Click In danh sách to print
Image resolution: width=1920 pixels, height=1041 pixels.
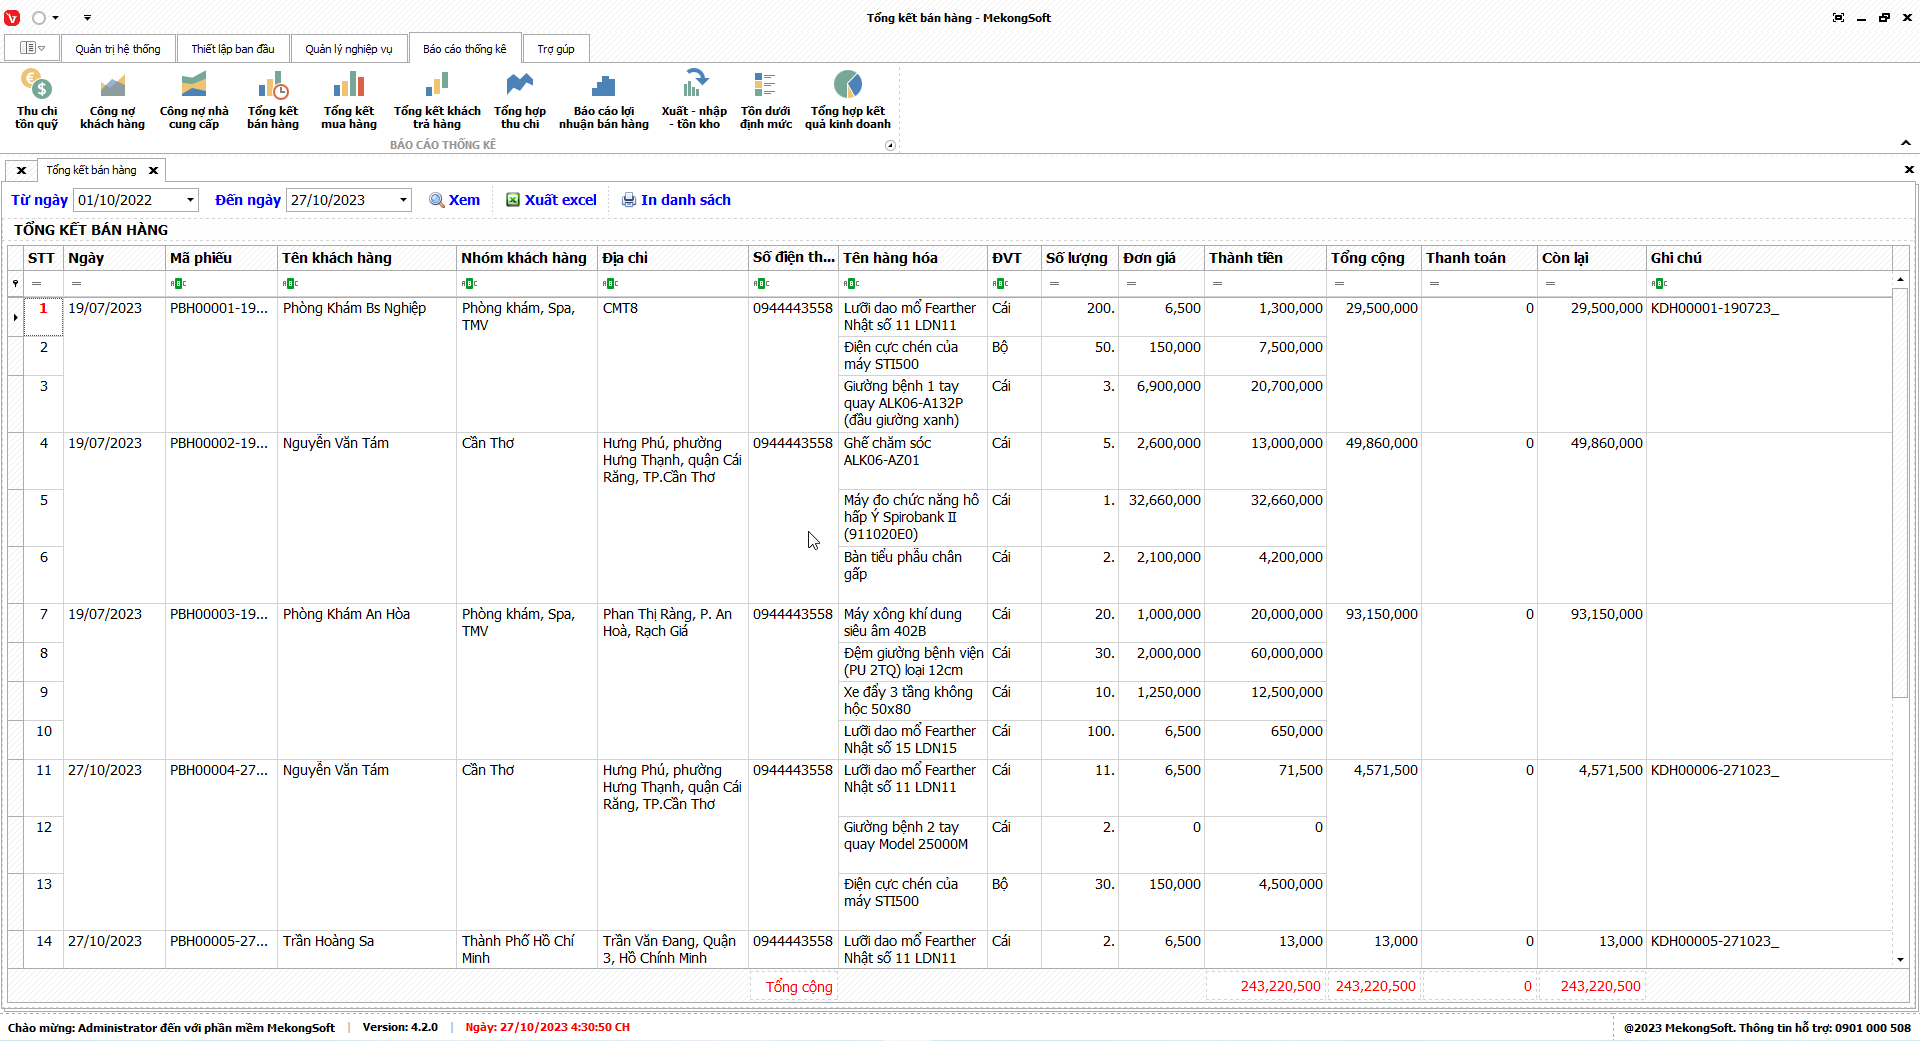point(676,200)
